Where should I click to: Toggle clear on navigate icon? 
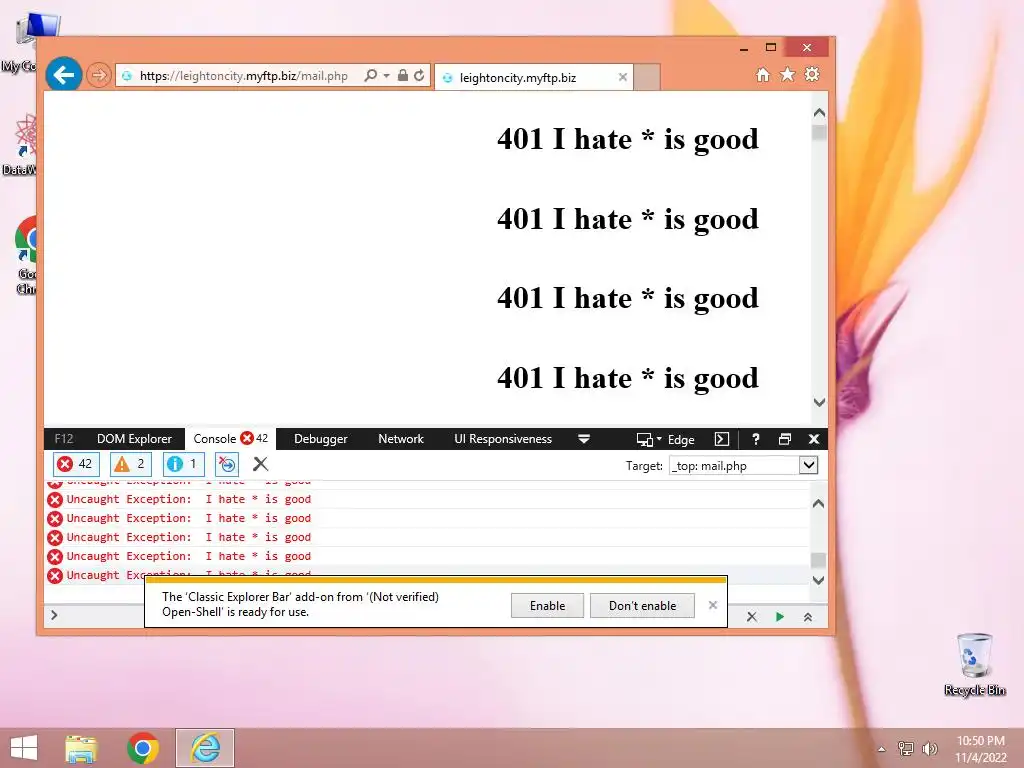point(227,464)
